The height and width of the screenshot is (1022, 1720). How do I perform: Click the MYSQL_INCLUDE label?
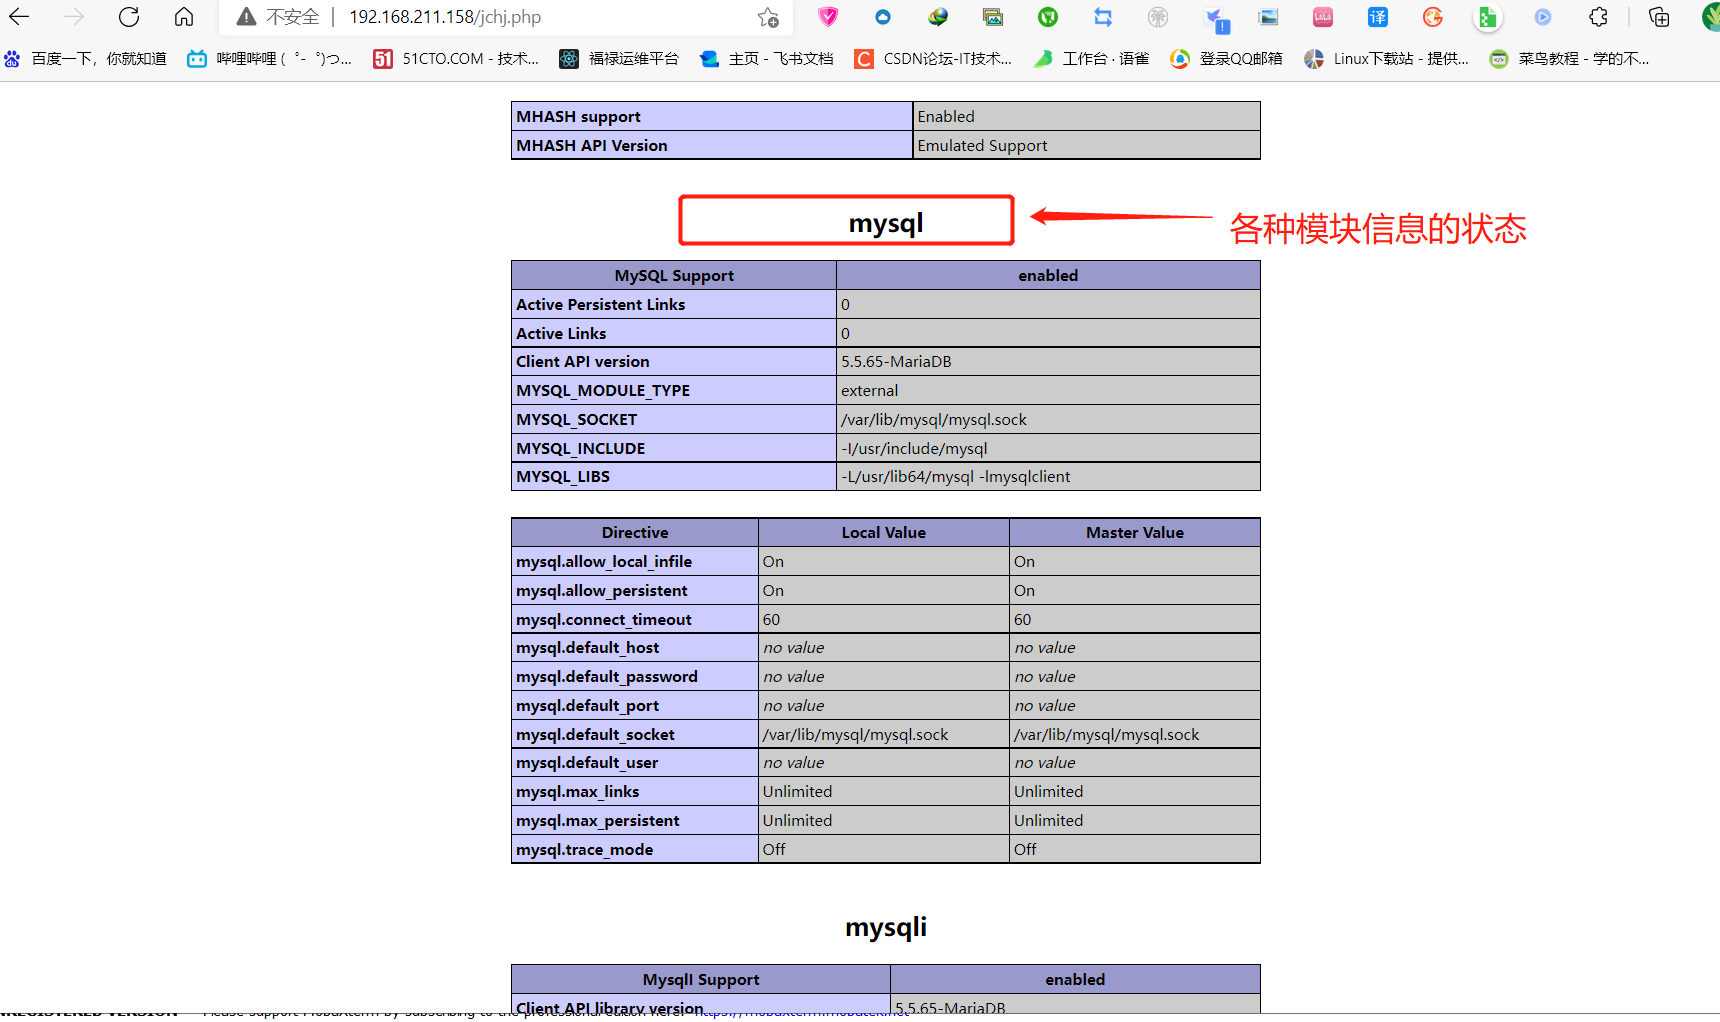[581, 449]
